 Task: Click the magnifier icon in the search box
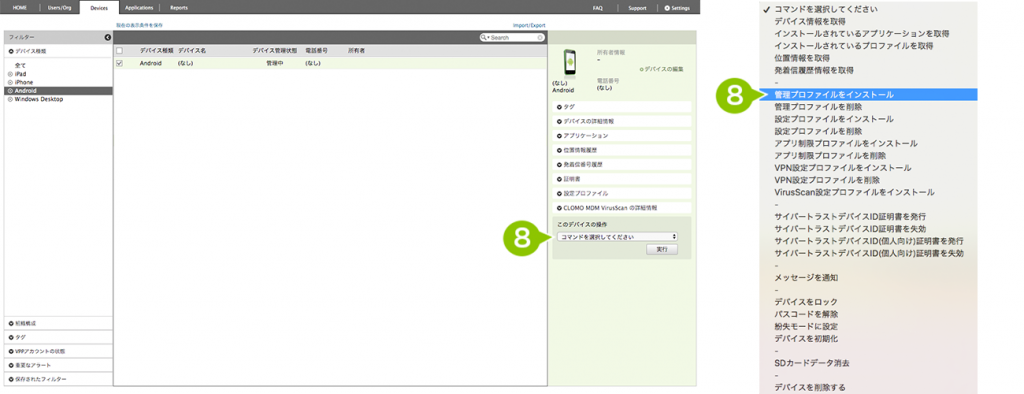pyautogui.click(x=483, y=38)
